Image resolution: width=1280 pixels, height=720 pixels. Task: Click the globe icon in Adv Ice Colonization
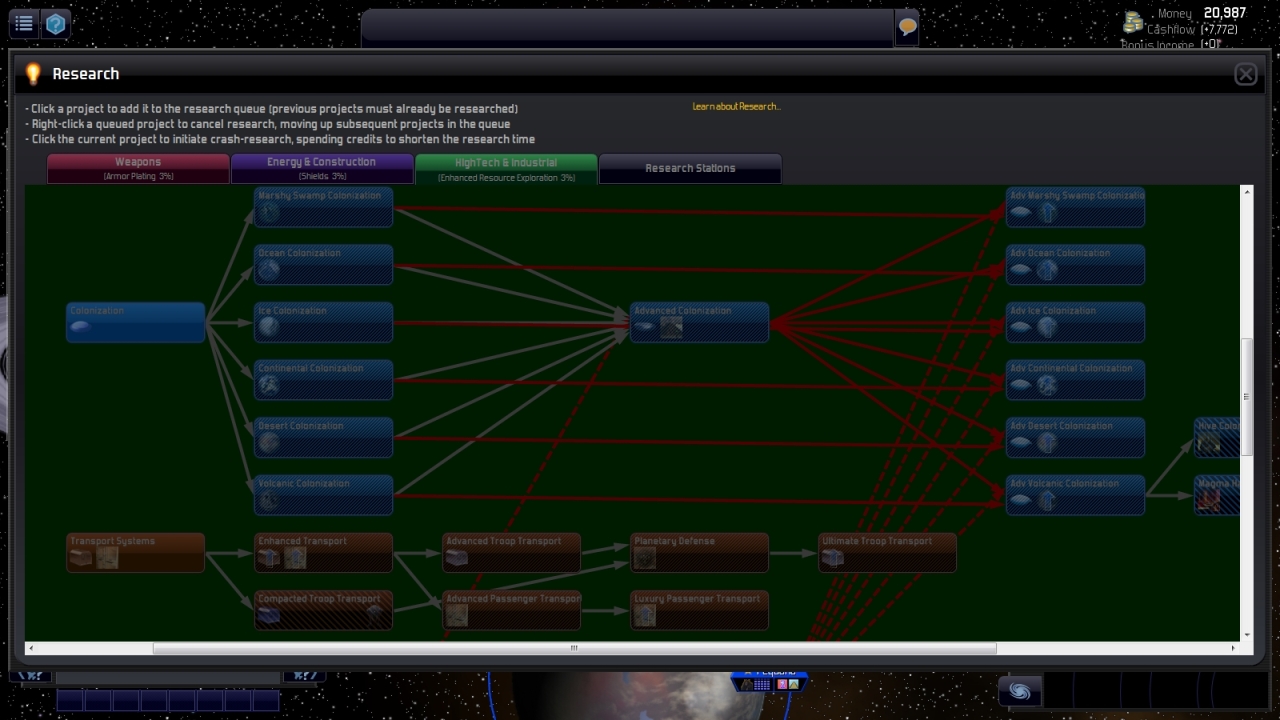tap(1047, 327)
